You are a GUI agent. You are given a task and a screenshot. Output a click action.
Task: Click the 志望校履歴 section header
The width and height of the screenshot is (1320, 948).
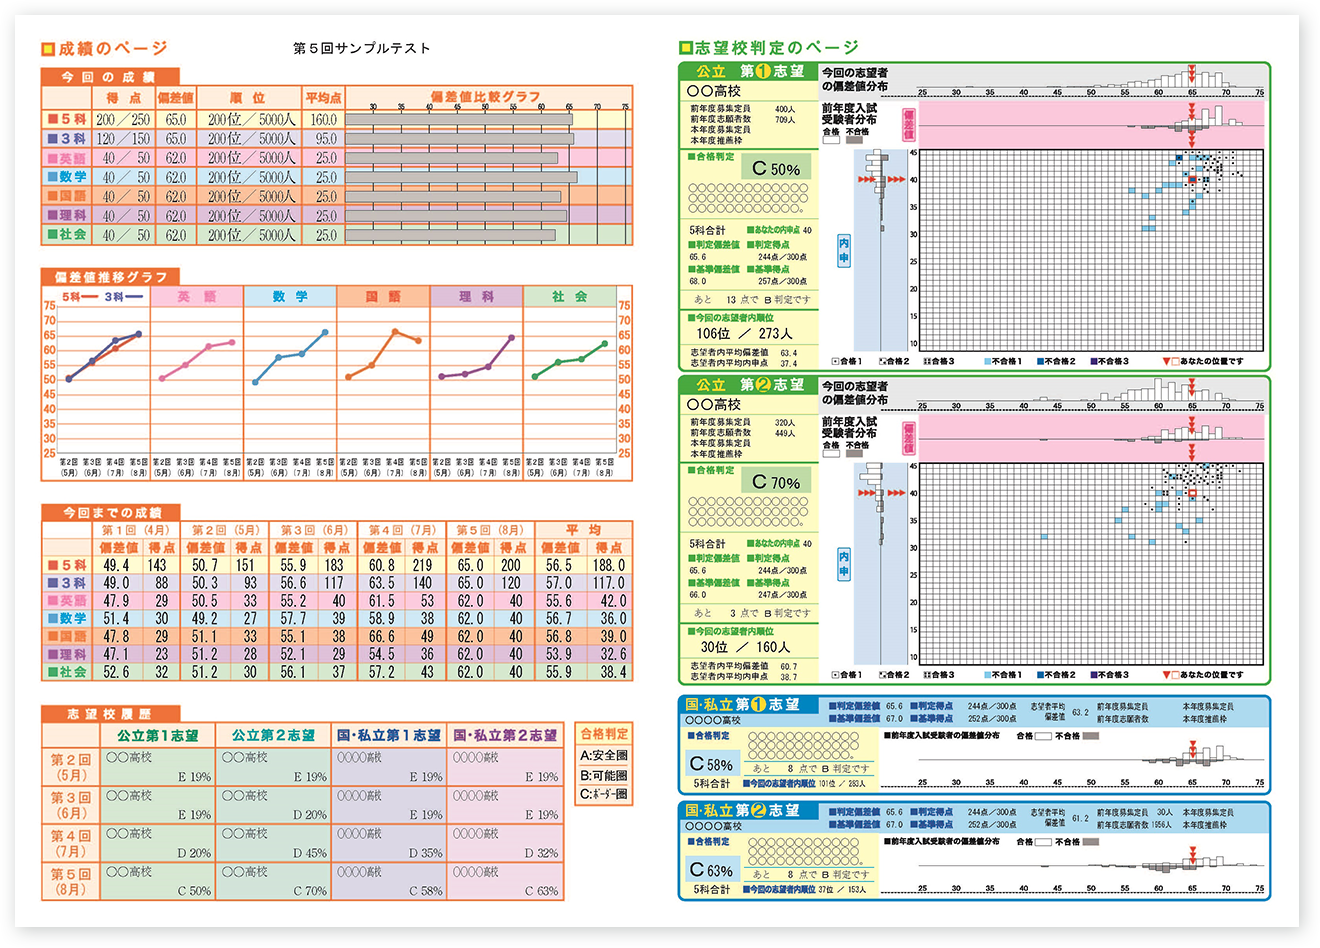coord(110,714)
